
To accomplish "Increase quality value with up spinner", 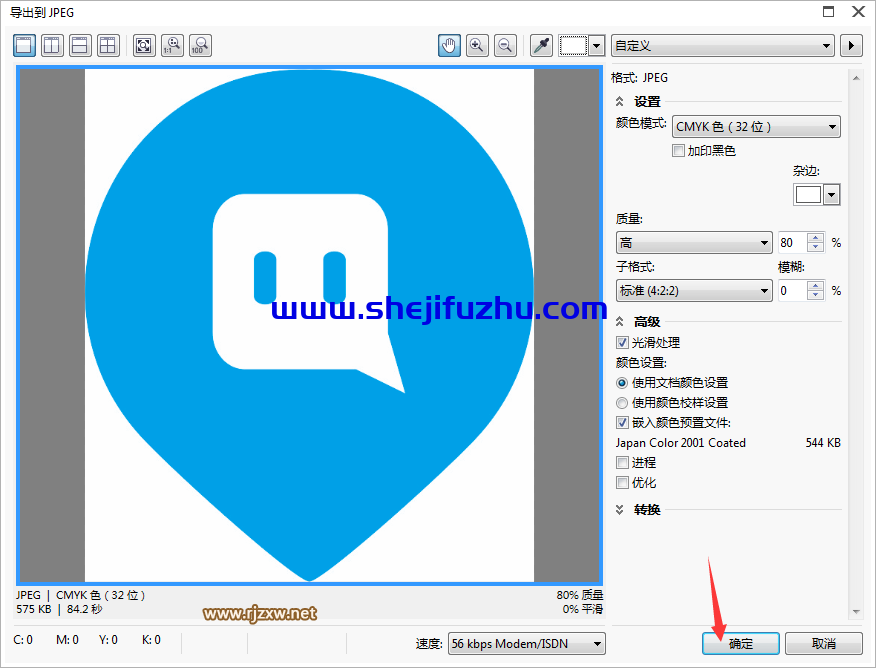I will pos(816,238).
